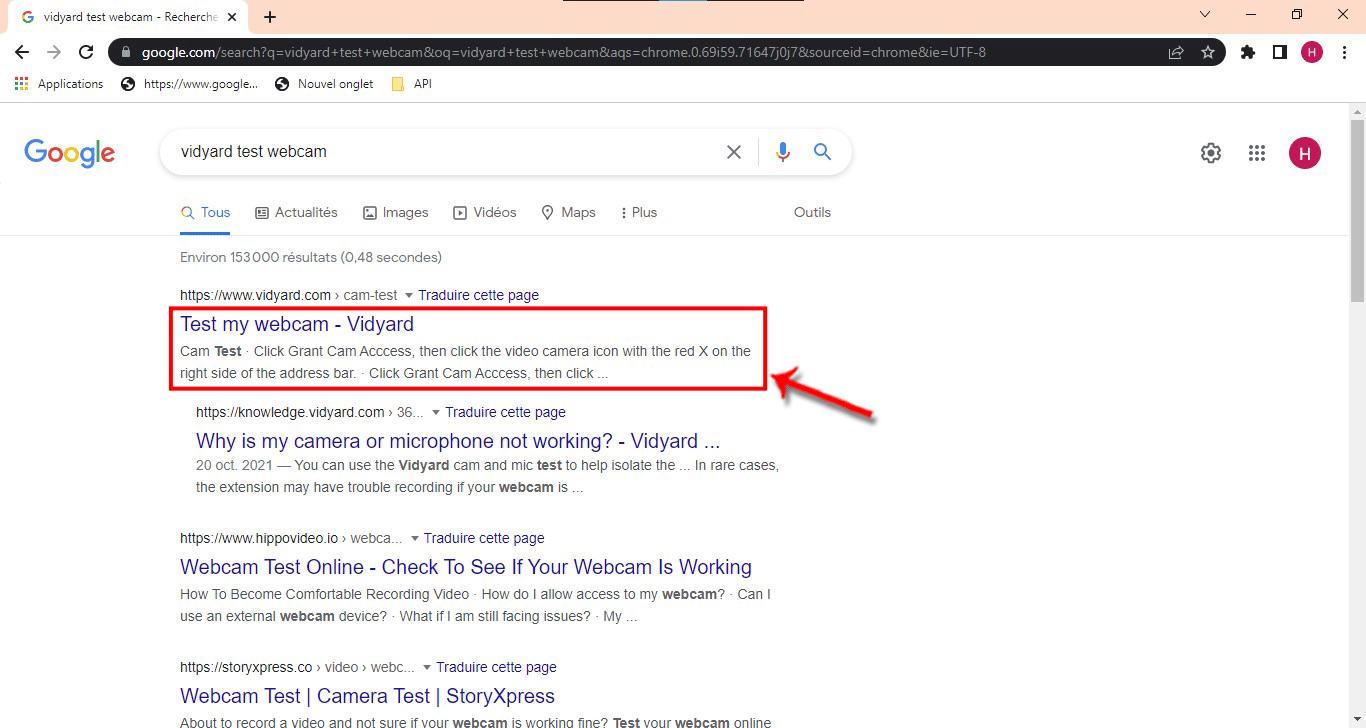Switch to the Maps tab
Viewport: 1366px width, 728px height.
pyautogui.click(x=568, y=212)
